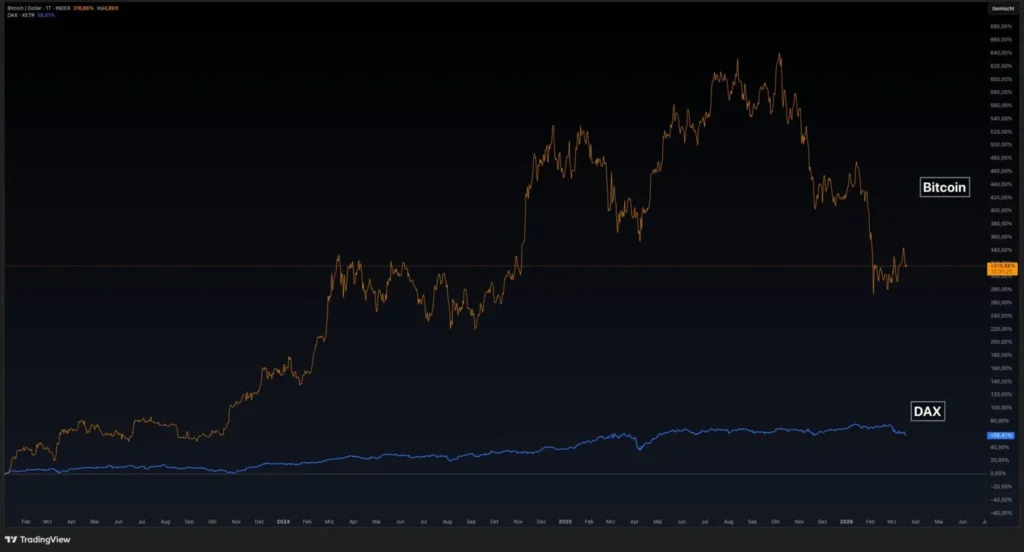Viewport: 1024px width, 552px height.
Task: Select the DAX · XETR legend entry
Action: coord(20,15)
